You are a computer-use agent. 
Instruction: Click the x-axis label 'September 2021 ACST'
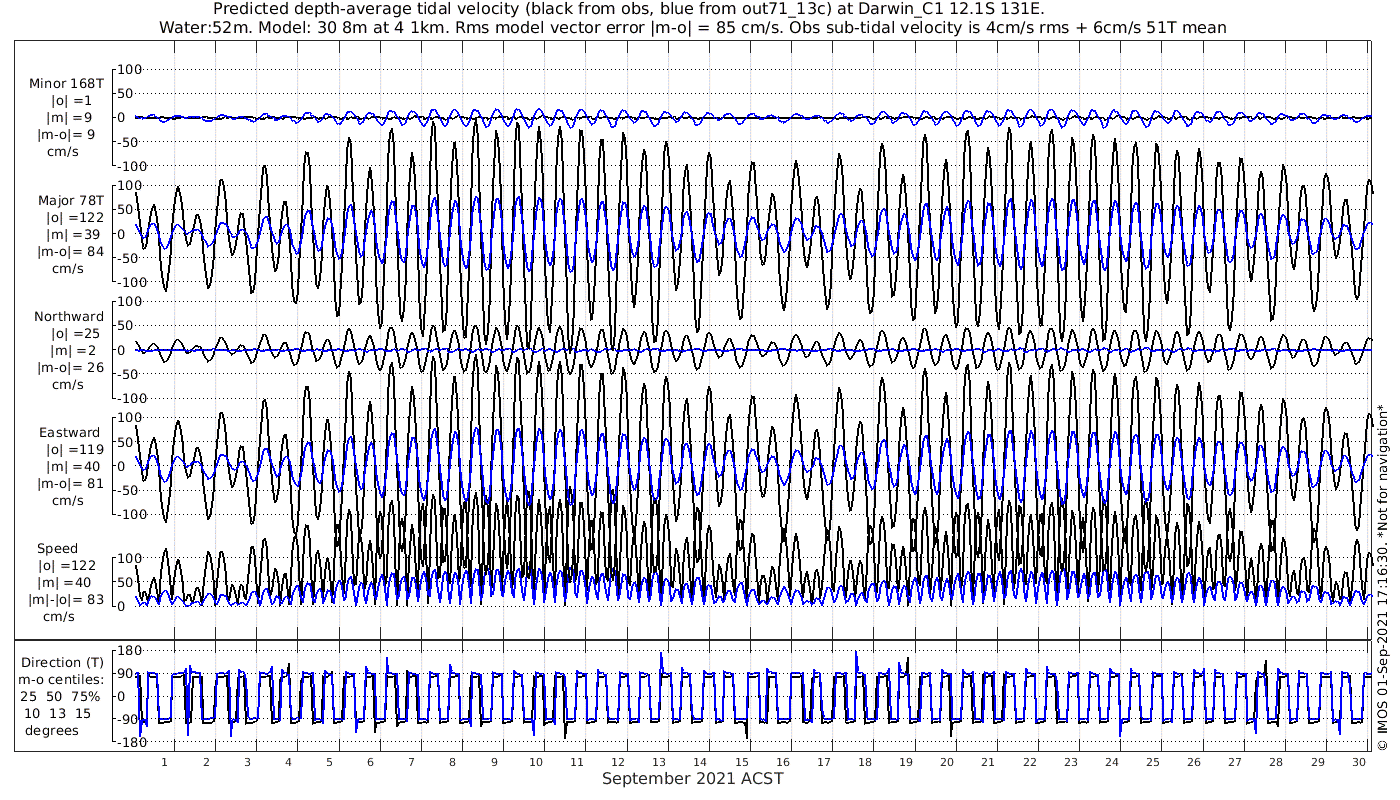(693, 778)
